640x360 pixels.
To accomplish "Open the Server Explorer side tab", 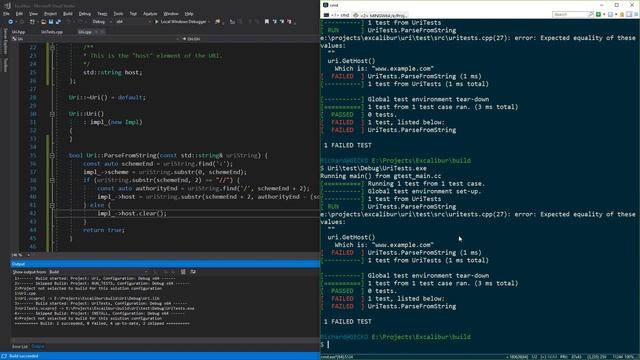I will (5, 41).
